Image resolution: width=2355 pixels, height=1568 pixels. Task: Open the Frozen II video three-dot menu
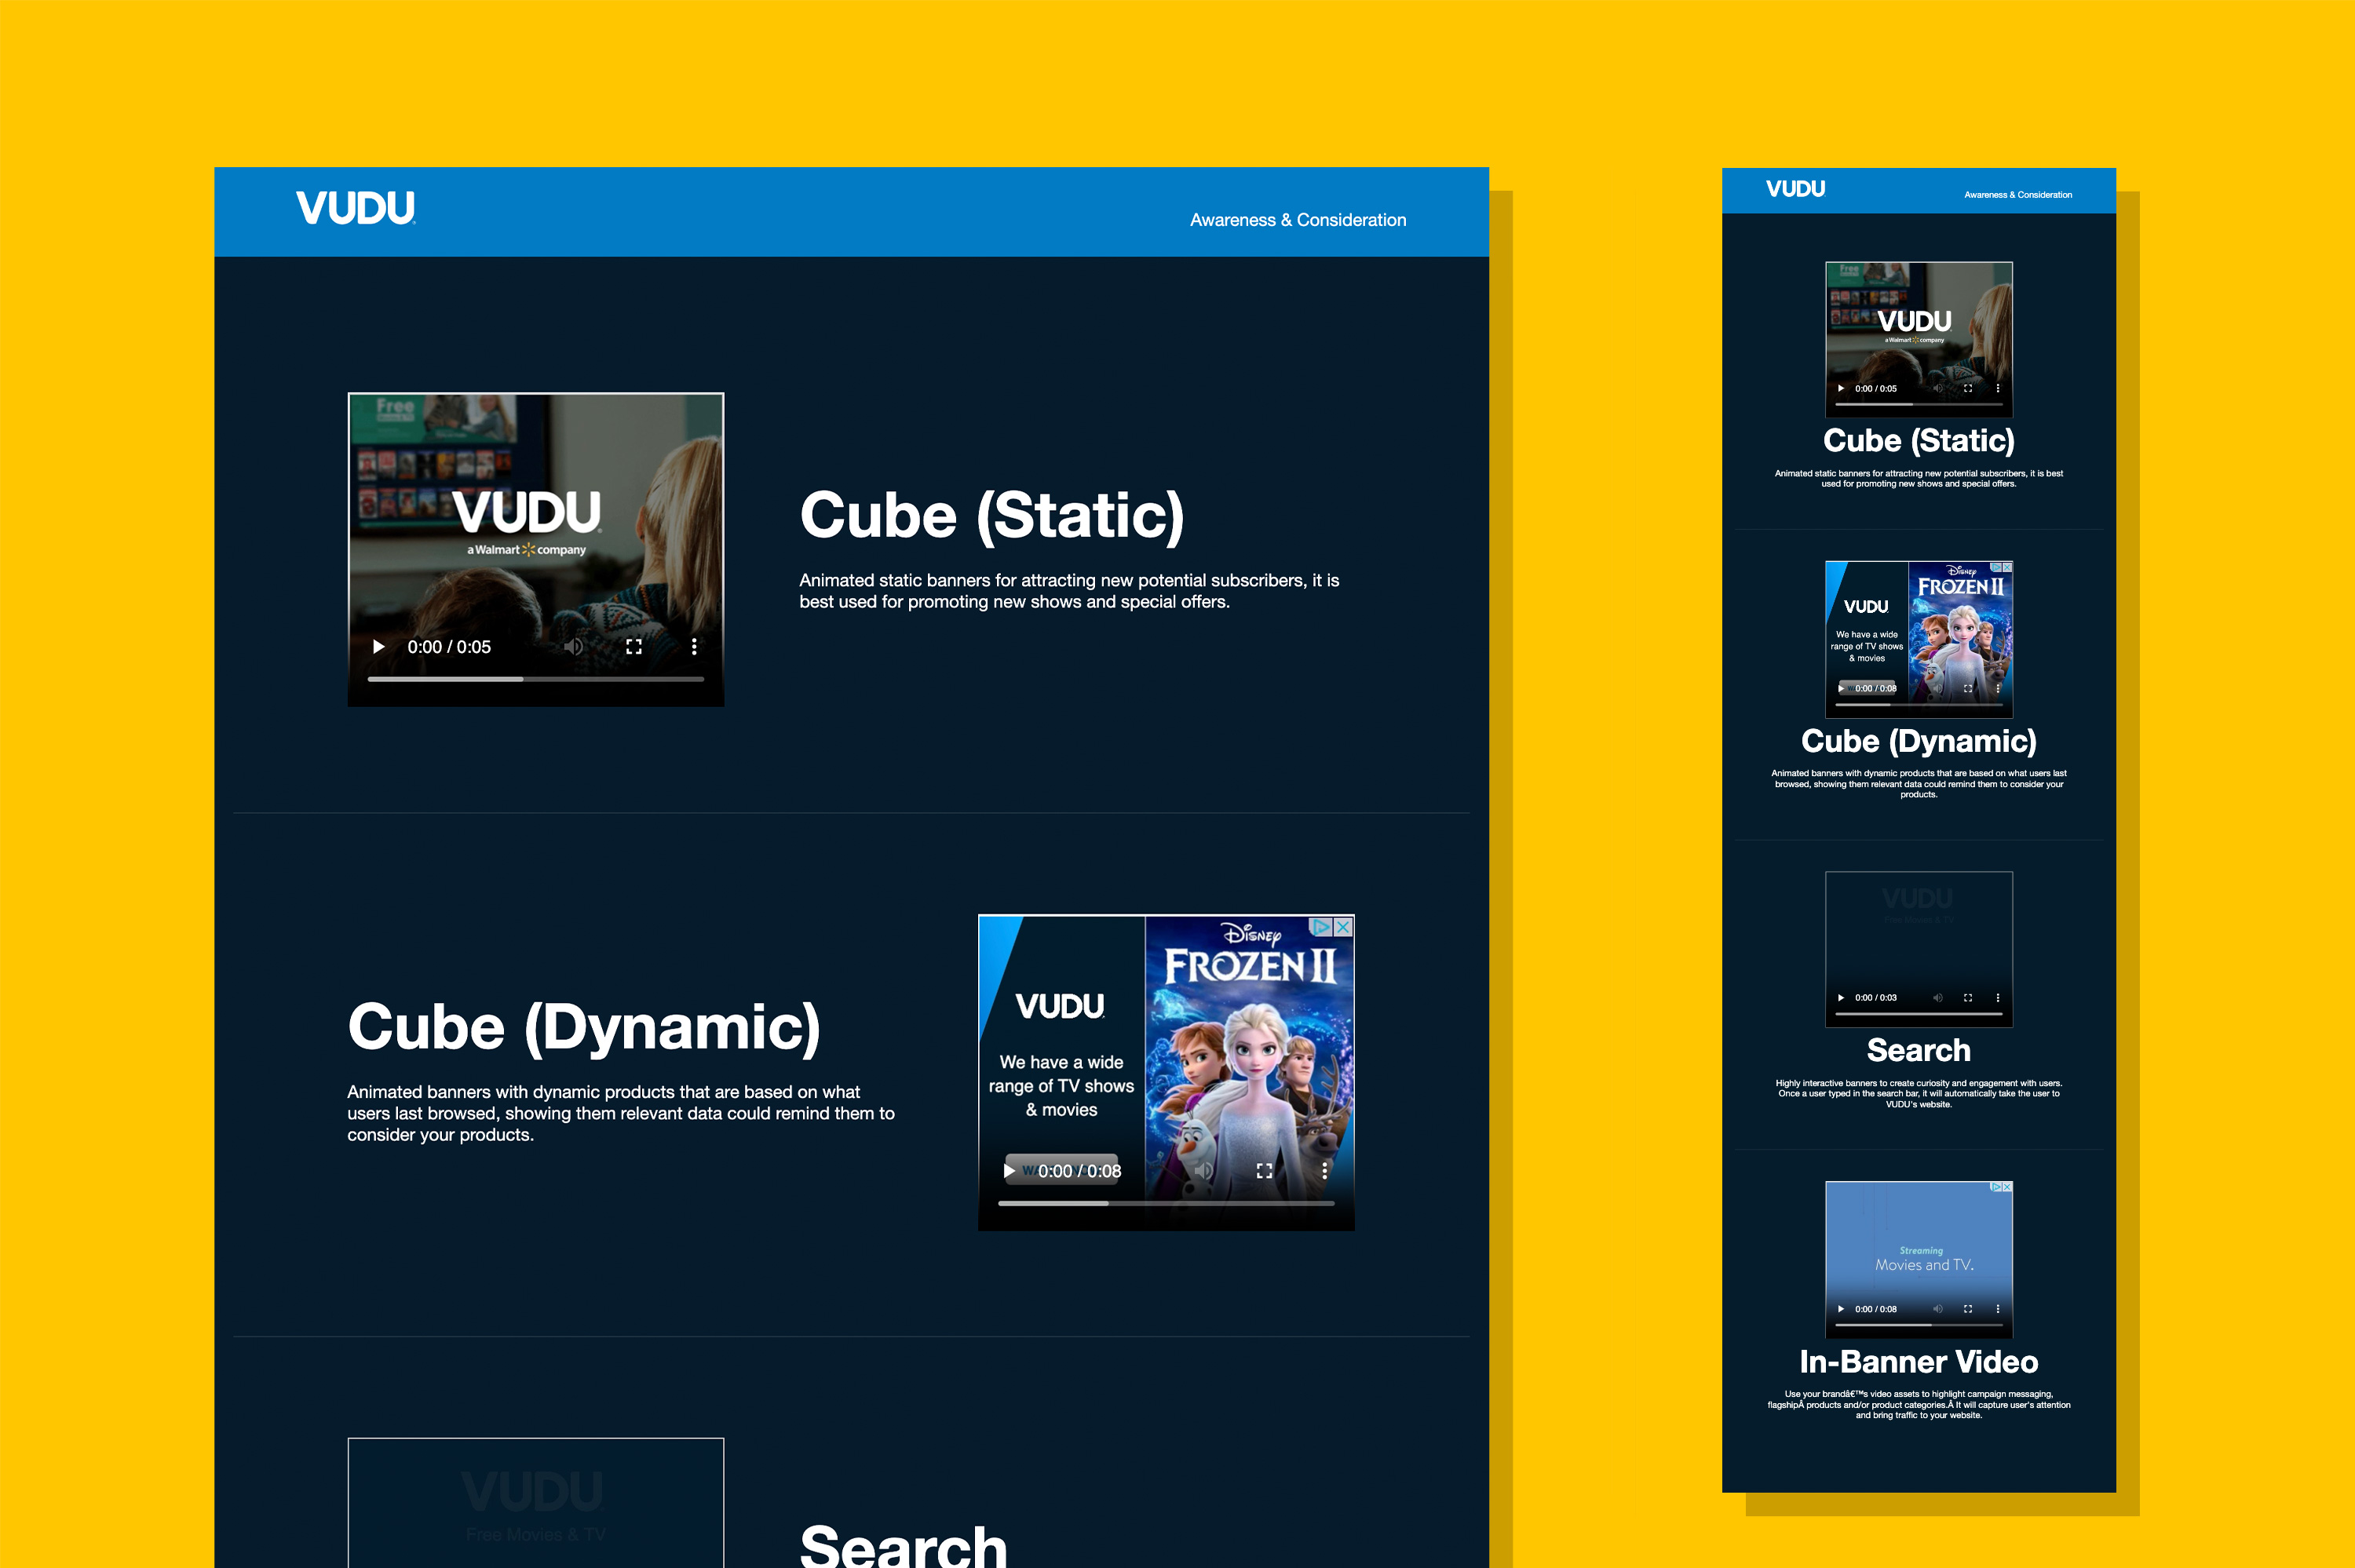[x=1325, y=1171]
